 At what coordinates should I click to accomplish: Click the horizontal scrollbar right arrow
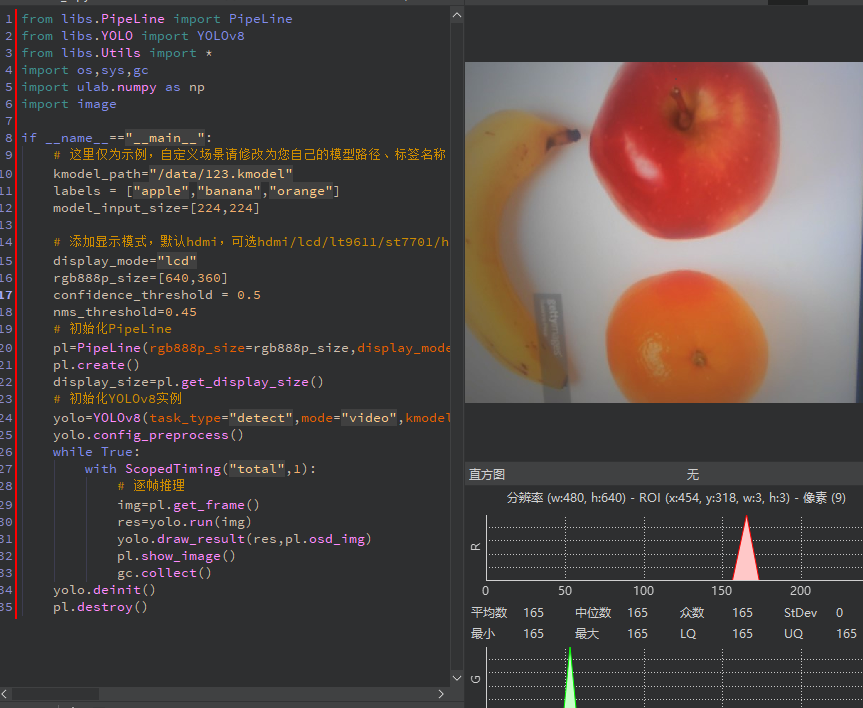coord(442,693)
